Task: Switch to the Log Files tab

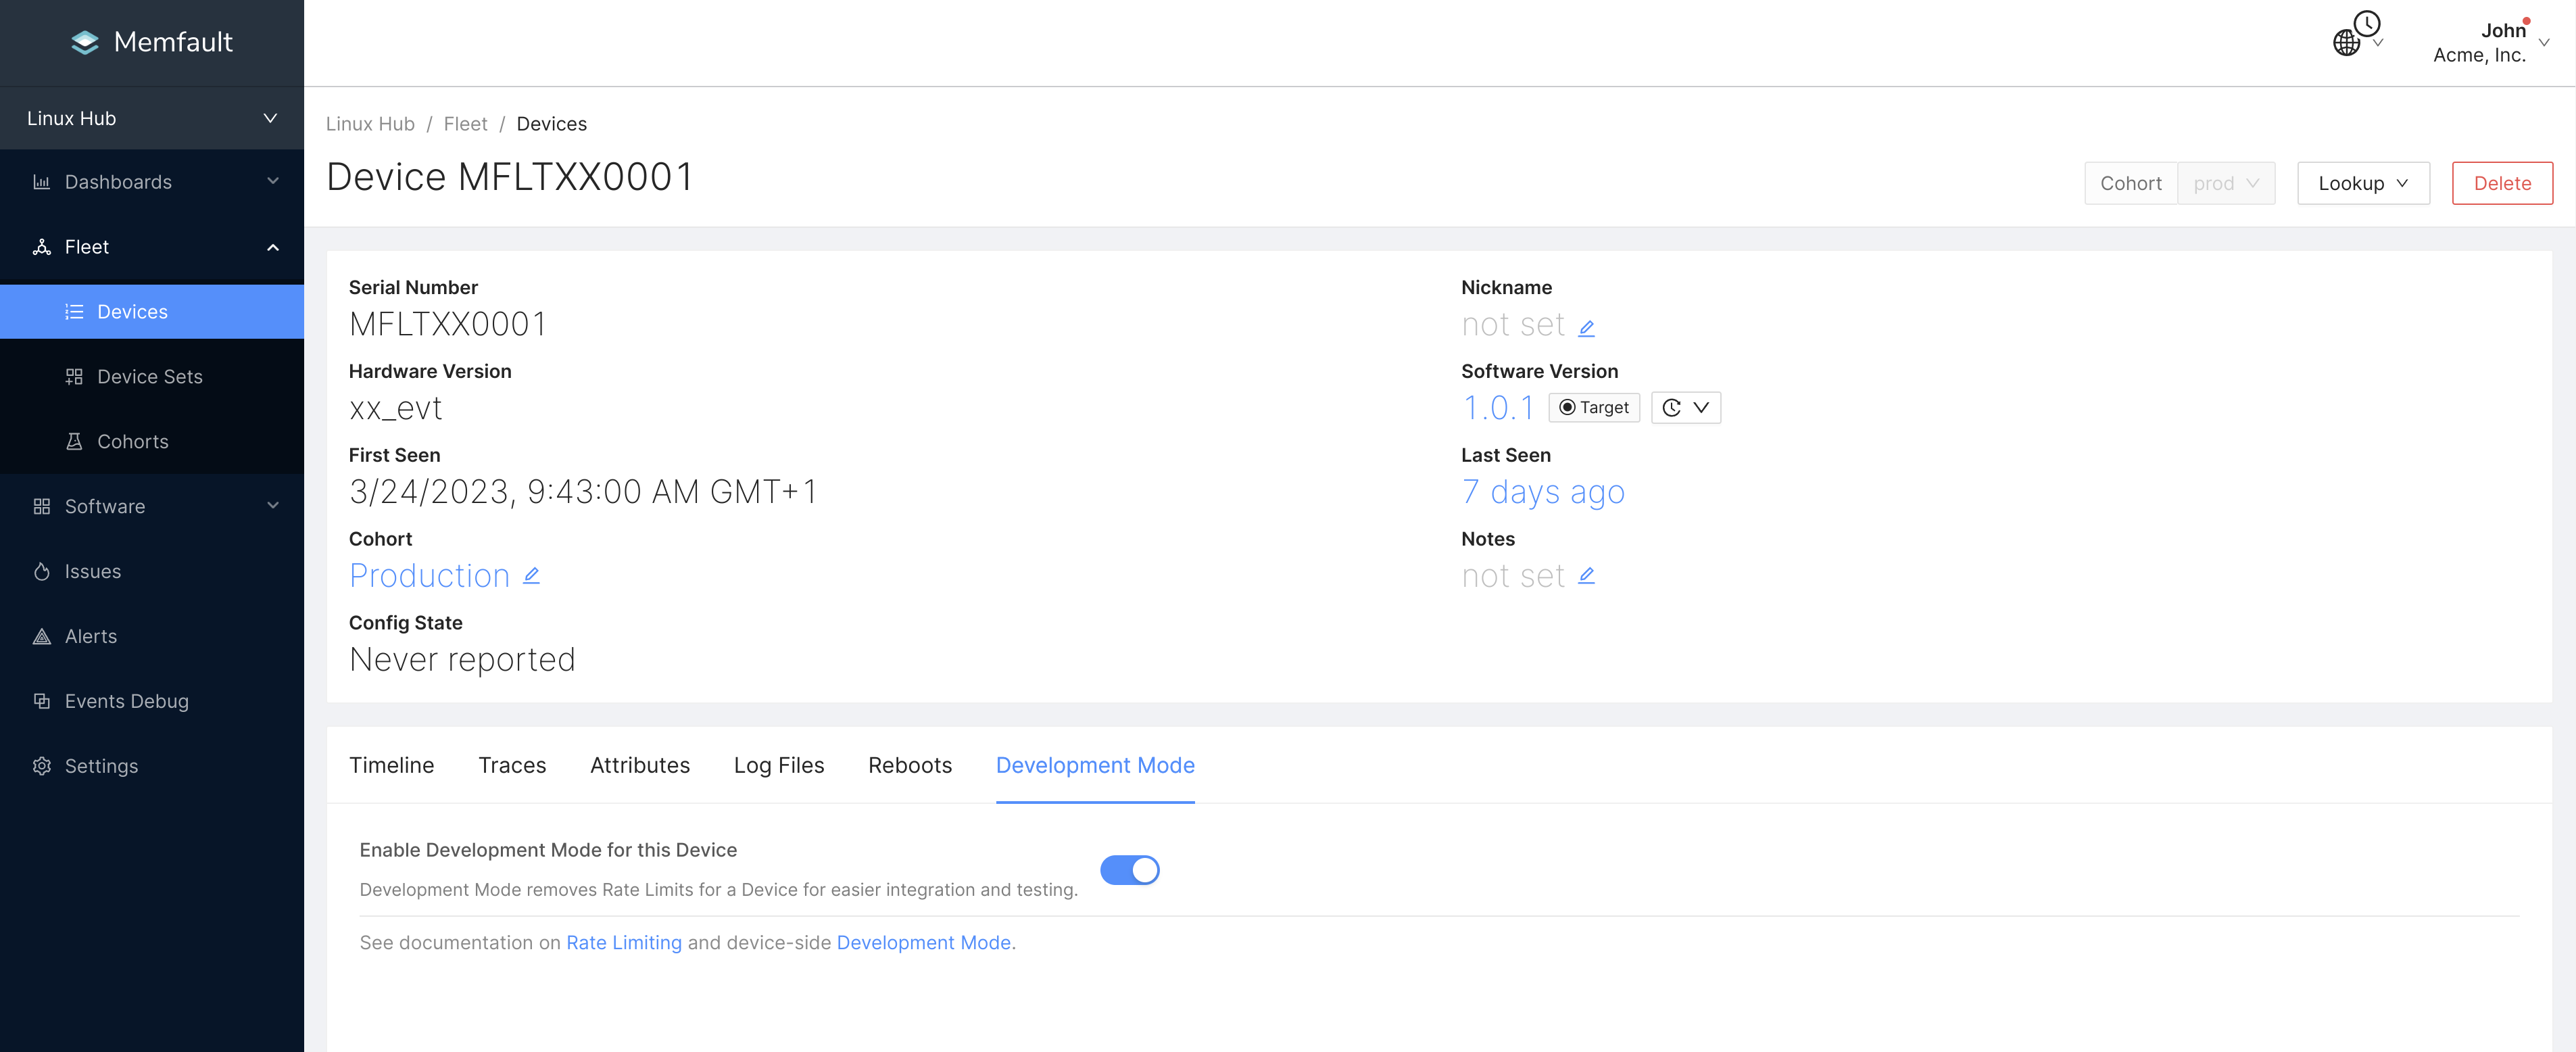Action: (x=778, y=765)
